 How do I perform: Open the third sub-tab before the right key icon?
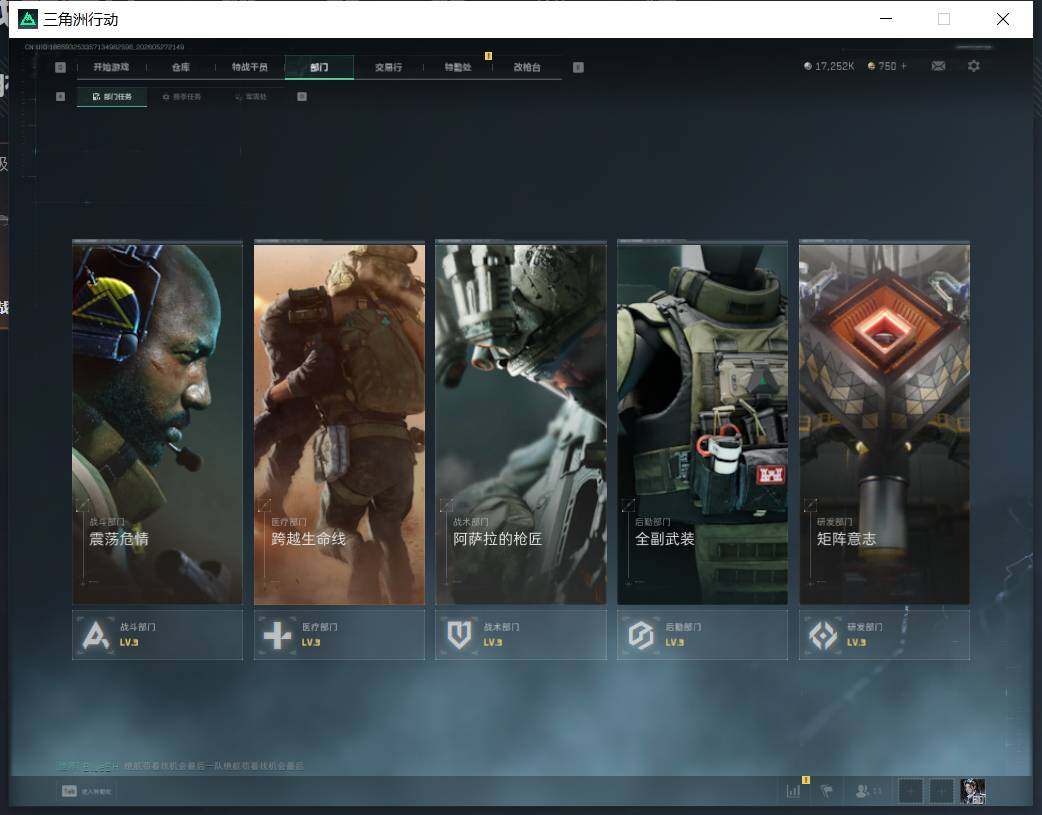point(251,96)
